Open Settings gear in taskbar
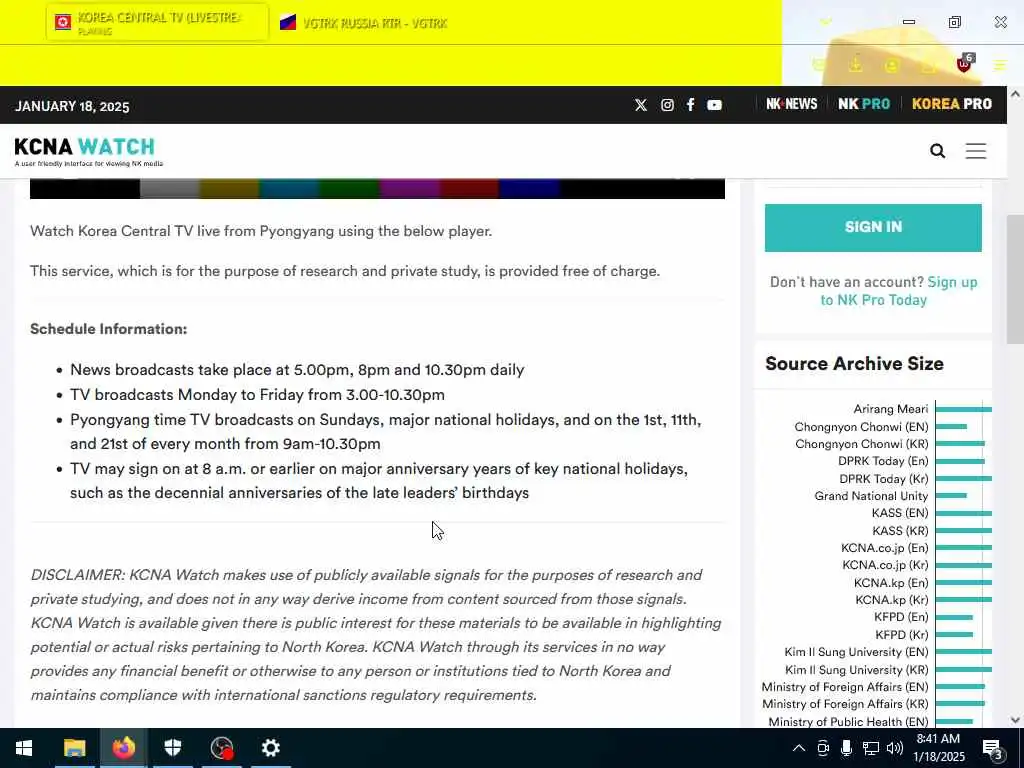Screen dimensions: 1024x768 270,748
